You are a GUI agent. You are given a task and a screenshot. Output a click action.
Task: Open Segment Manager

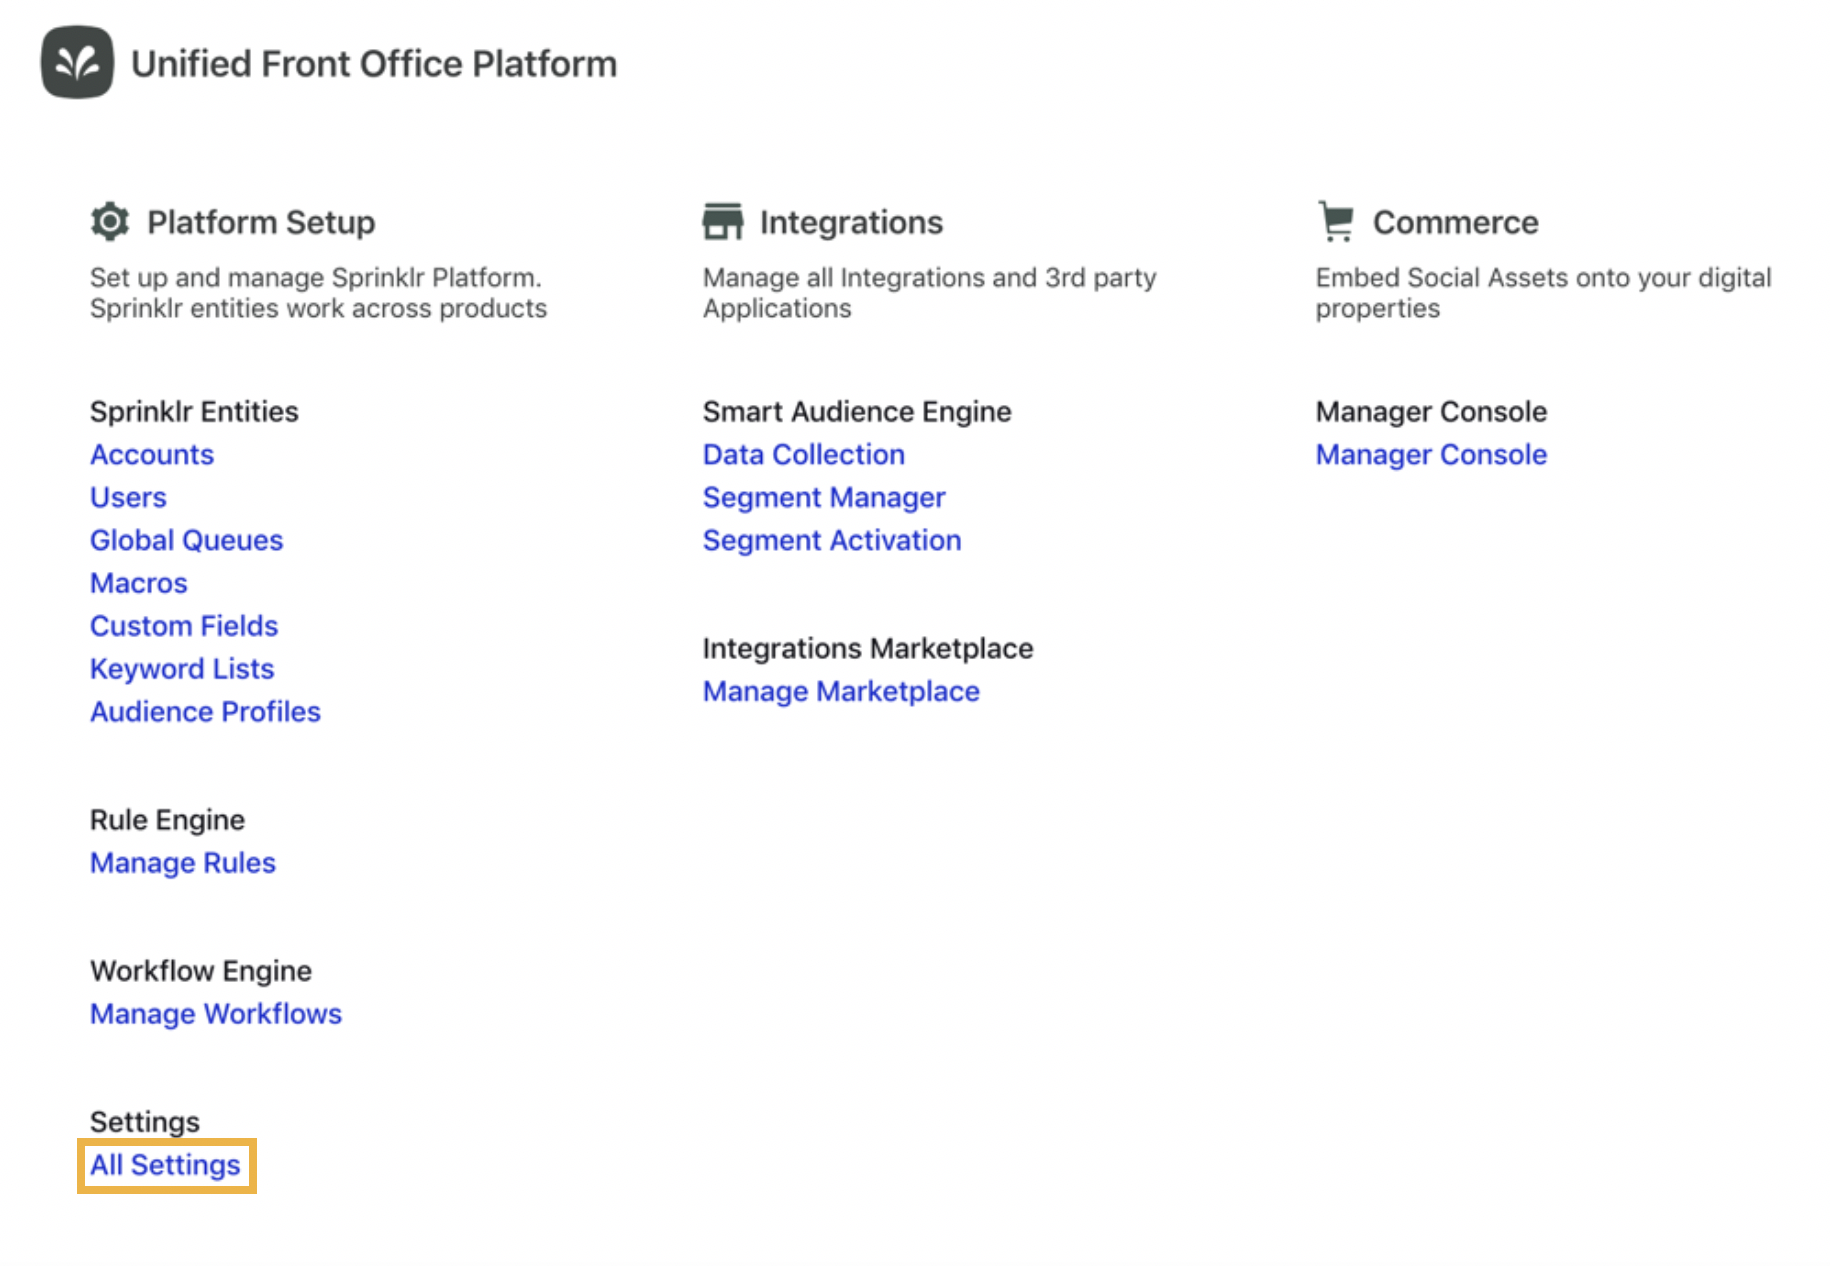coord(824,497)
